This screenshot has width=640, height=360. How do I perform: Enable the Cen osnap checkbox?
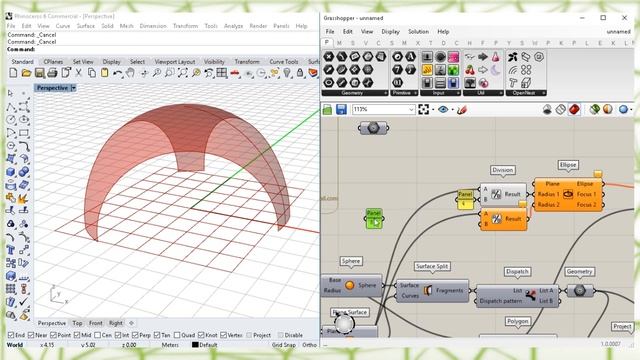97,335
